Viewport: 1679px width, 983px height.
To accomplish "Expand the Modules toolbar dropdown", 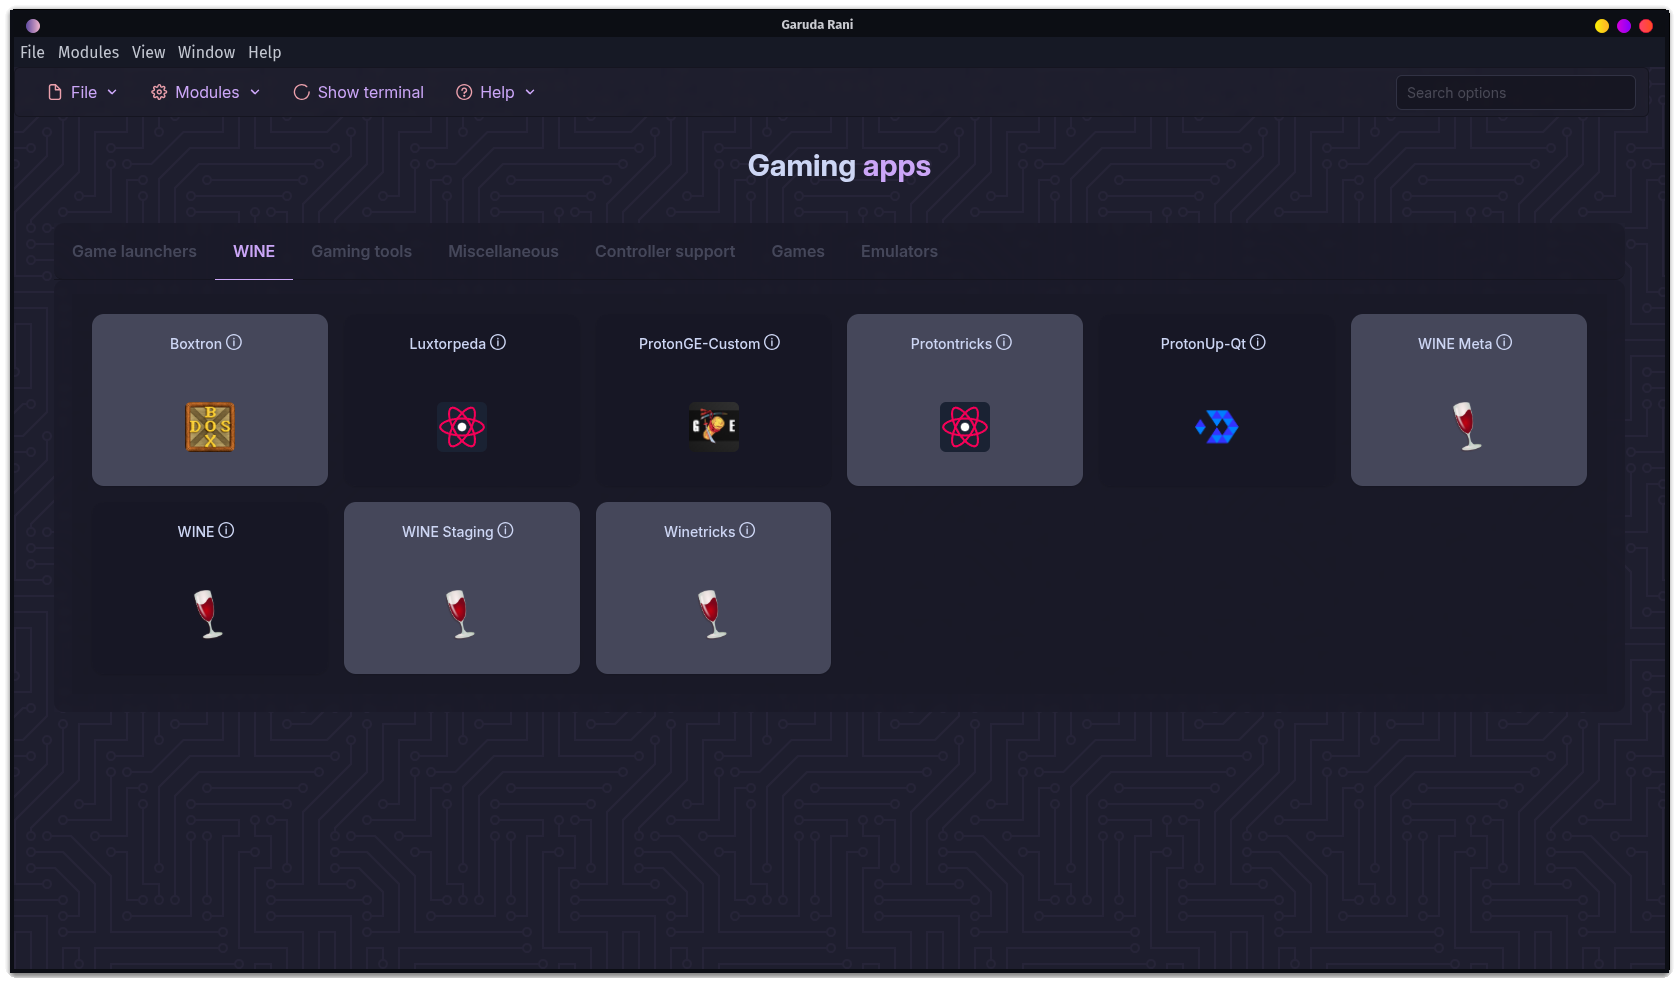I will pyautogui.click(x=206, y=92).
